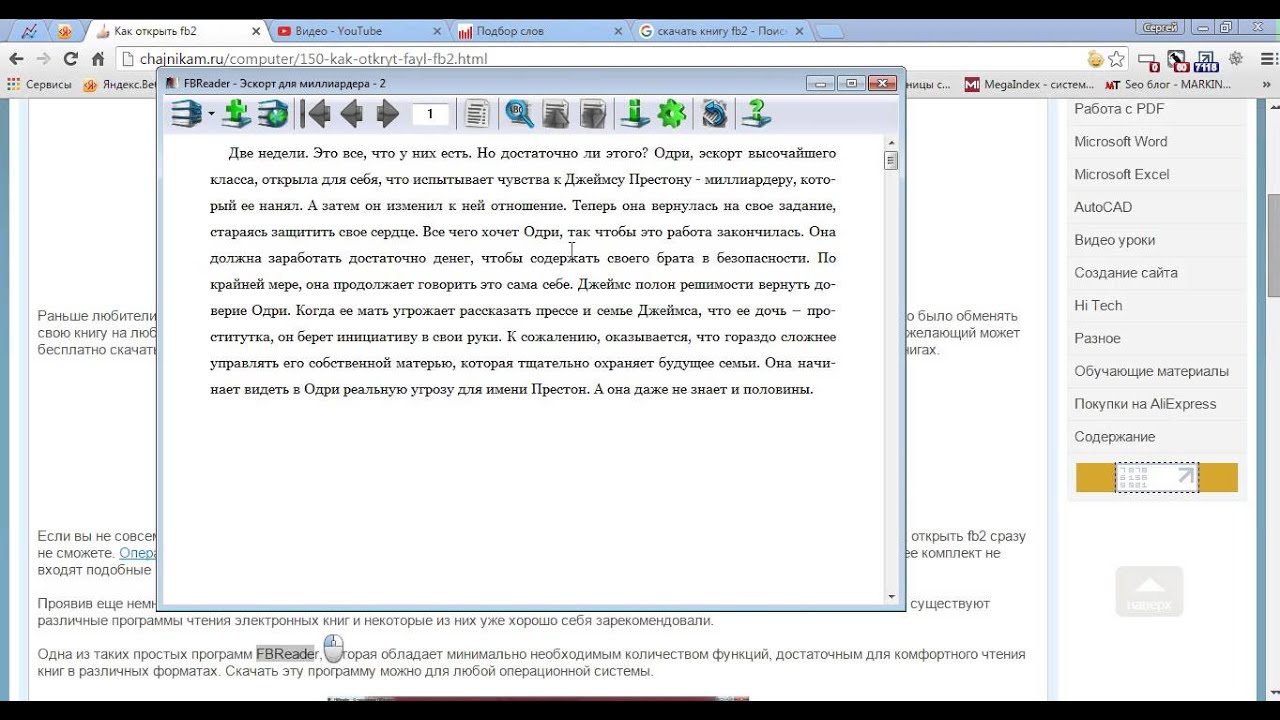Open FBReader help question mark icon
This screenshot has height=720, width=1280.
pyautogui.click(x=756, y=114)
